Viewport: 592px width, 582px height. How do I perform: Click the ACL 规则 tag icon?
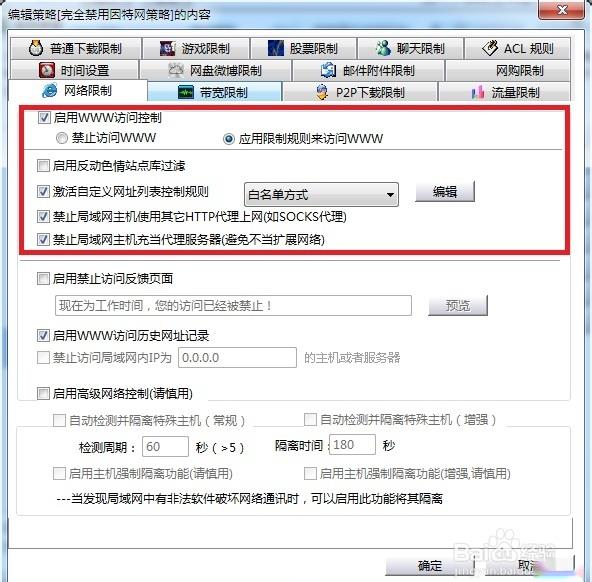click(490, 48)
